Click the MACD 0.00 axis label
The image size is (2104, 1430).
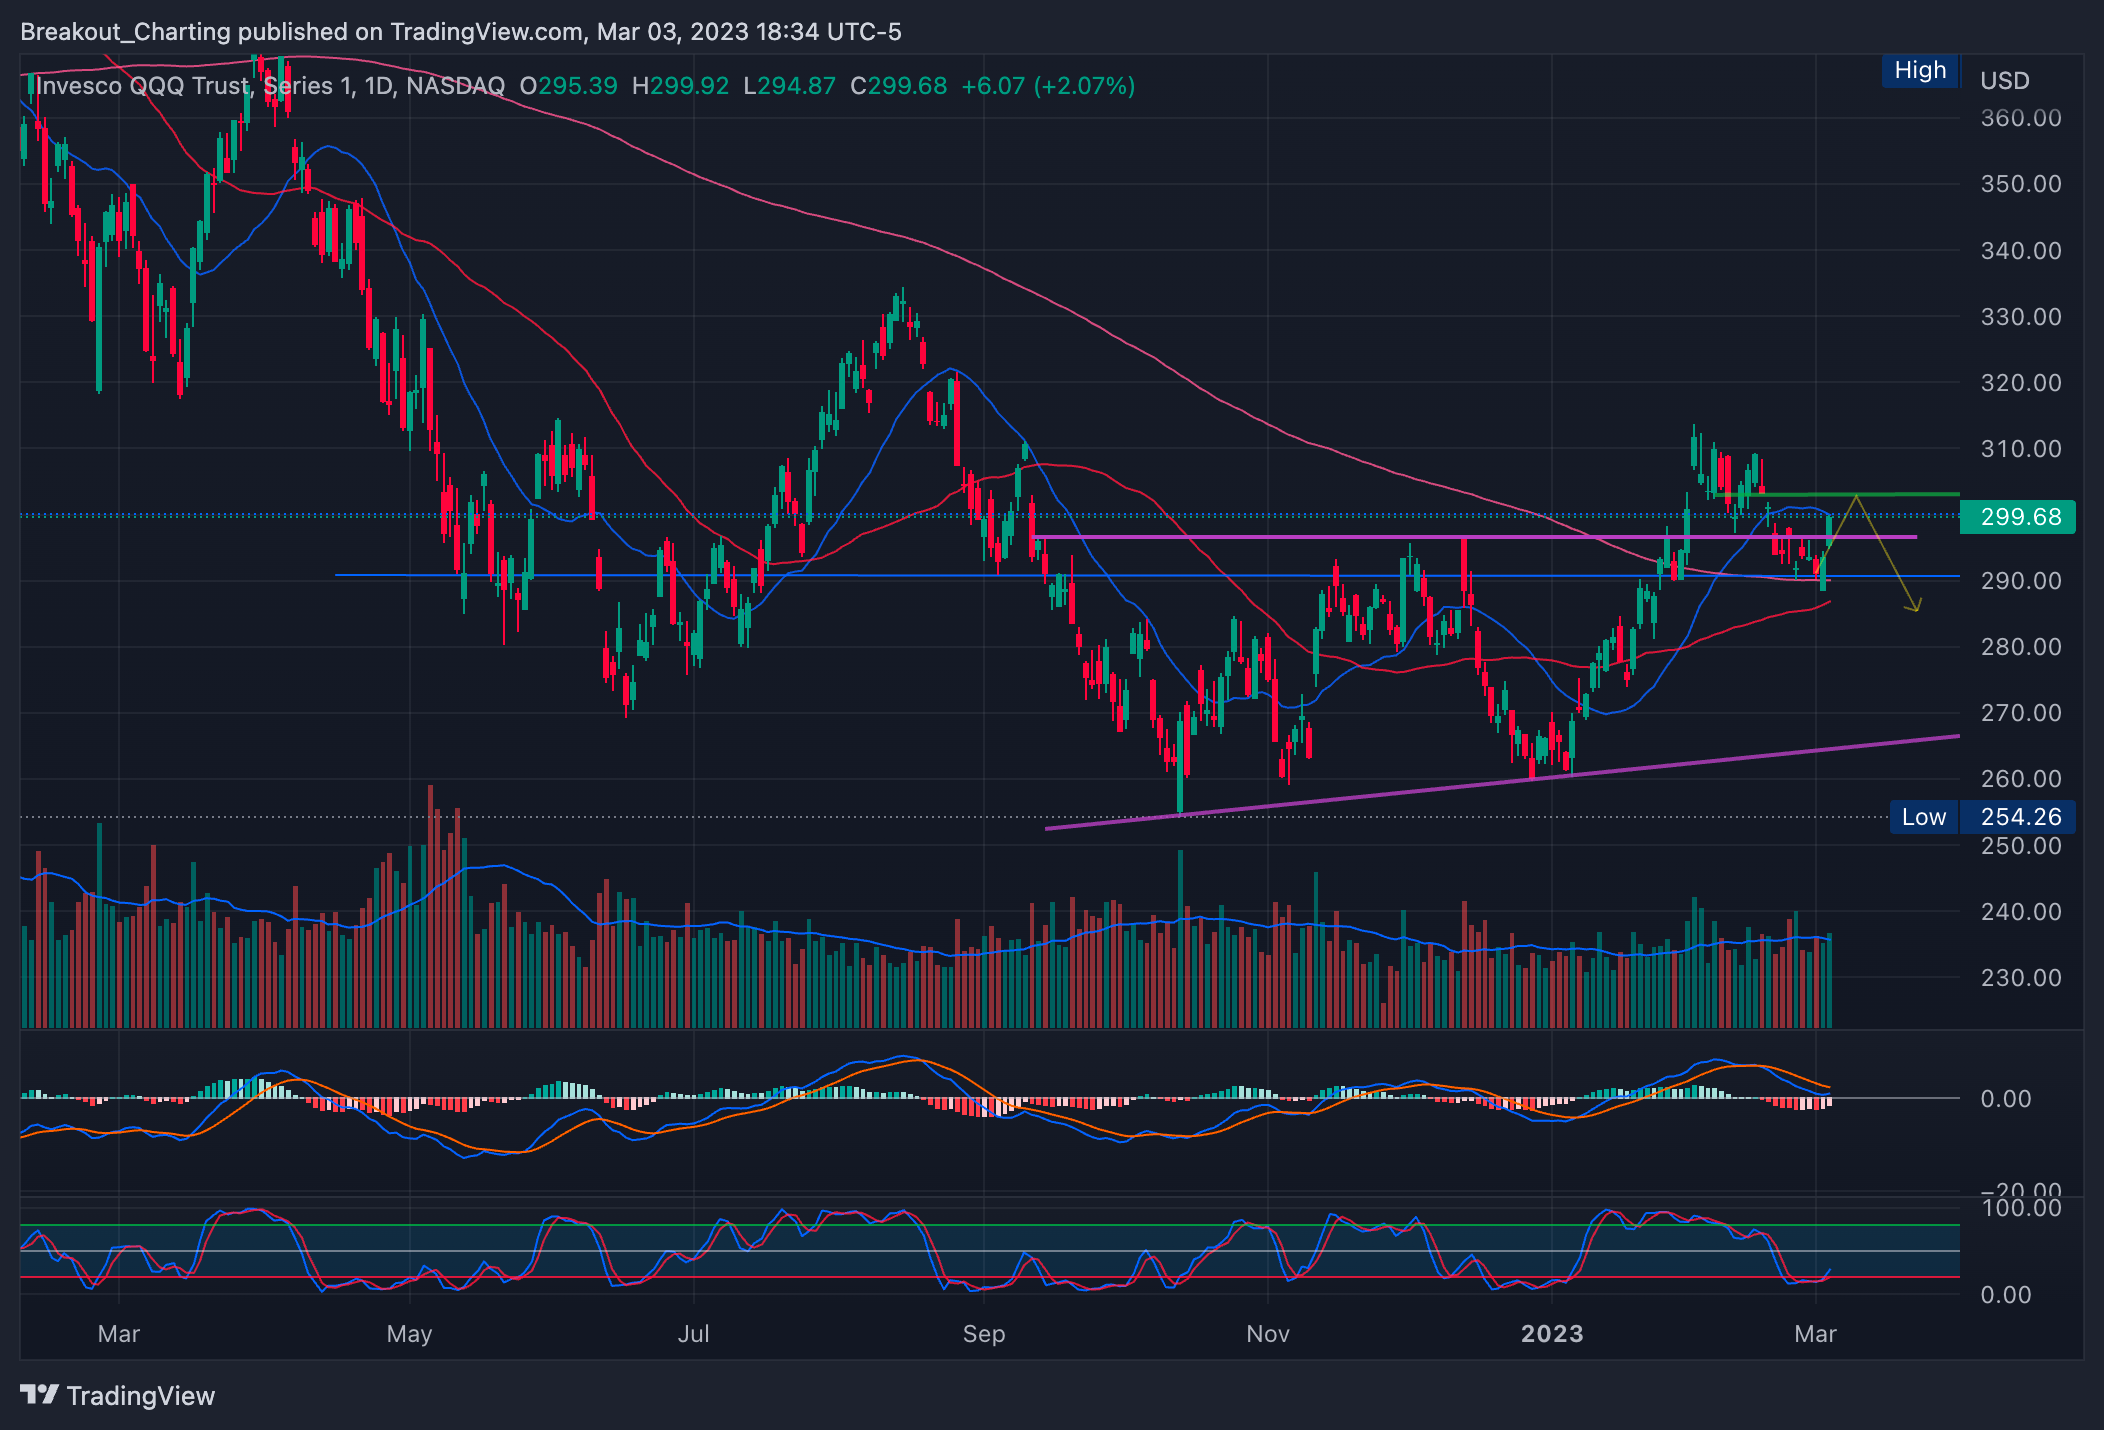tap(2005, 1099)
